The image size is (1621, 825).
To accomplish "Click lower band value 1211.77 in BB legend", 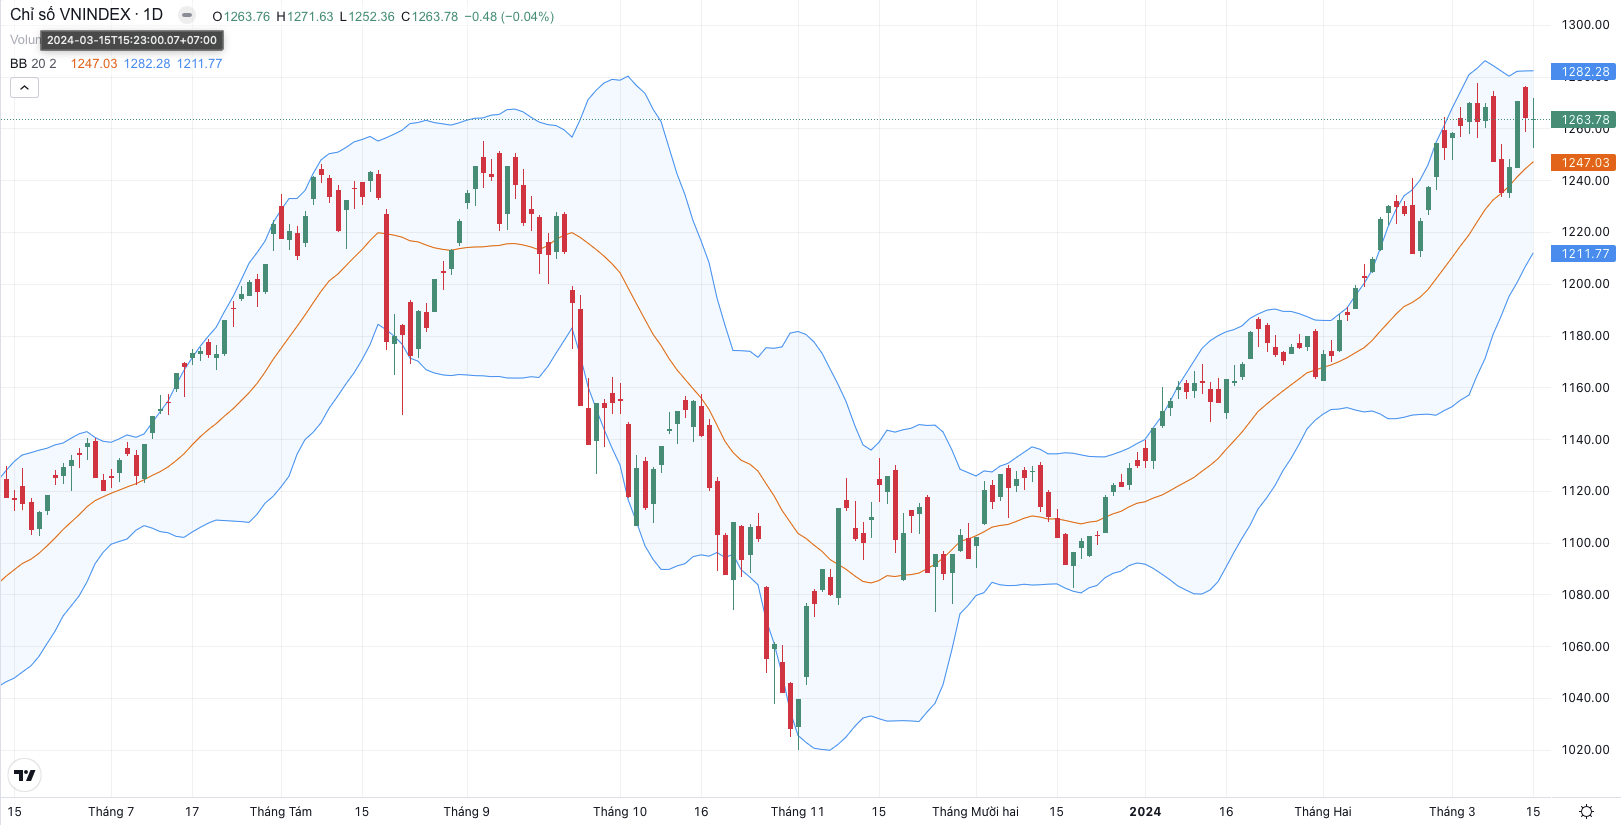I will click(x=200, y=63).
